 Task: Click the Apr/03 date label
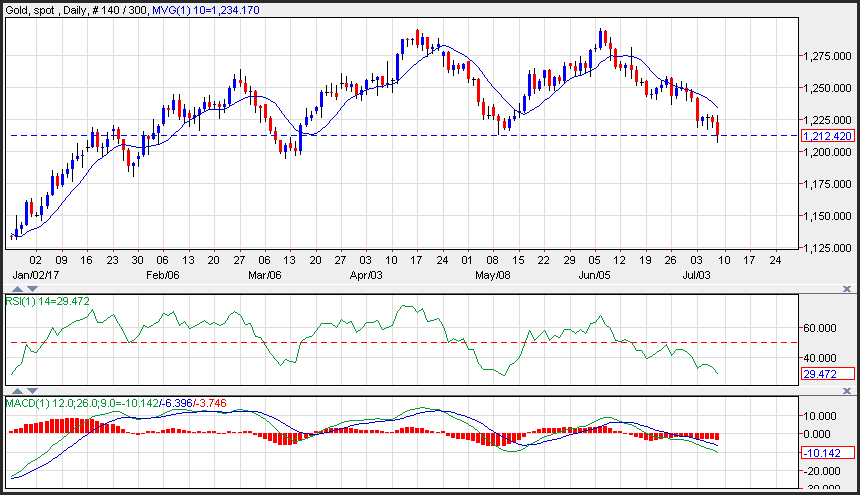coord(367,274)
